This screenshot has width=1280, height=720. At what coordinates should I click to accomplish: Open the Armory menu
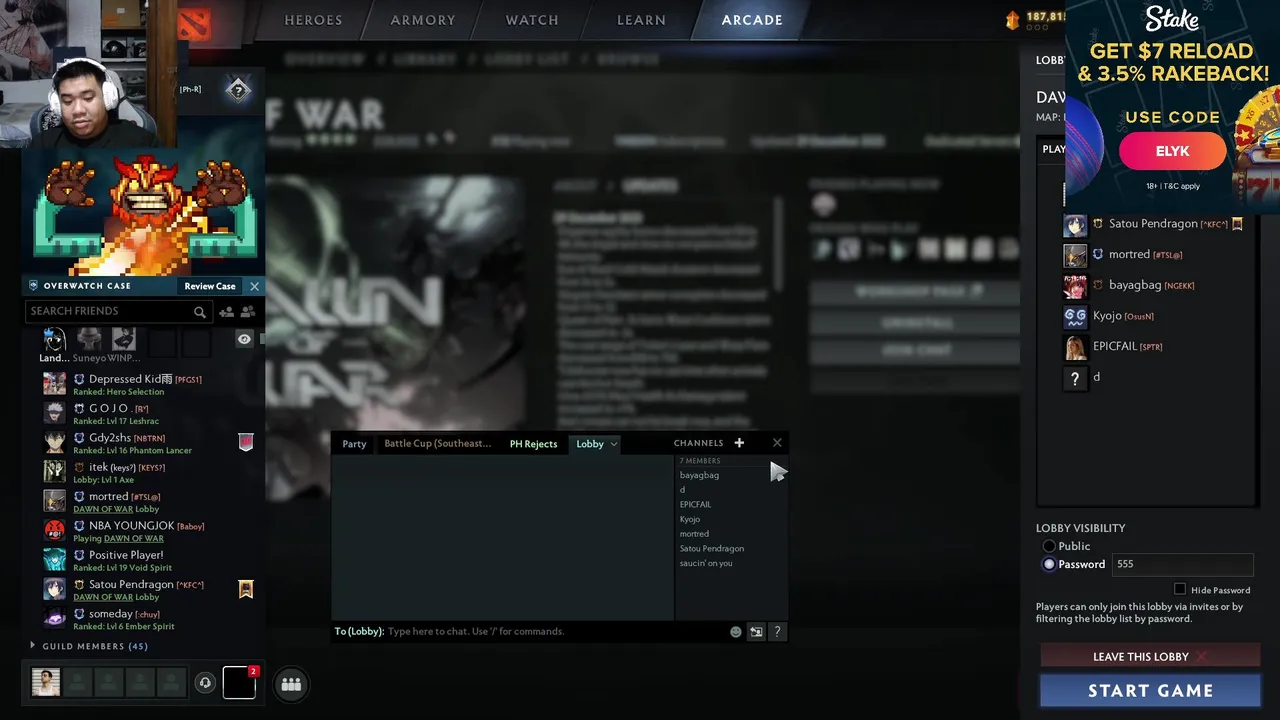(x=423, y=20)
